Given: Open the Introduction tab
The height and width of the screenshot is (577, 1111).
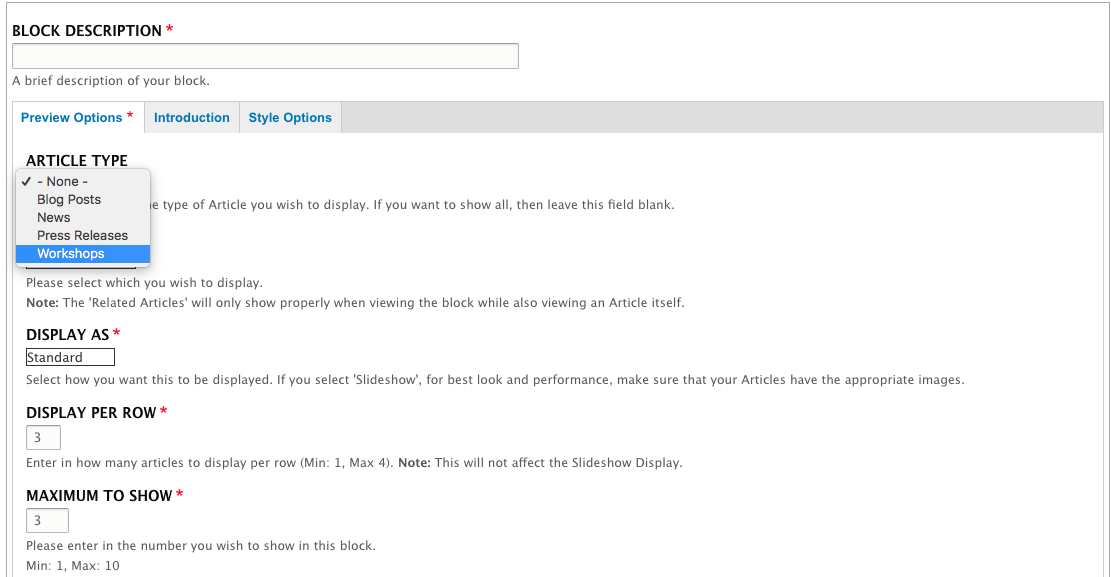Looking at the screenshot, I should 191,118.
